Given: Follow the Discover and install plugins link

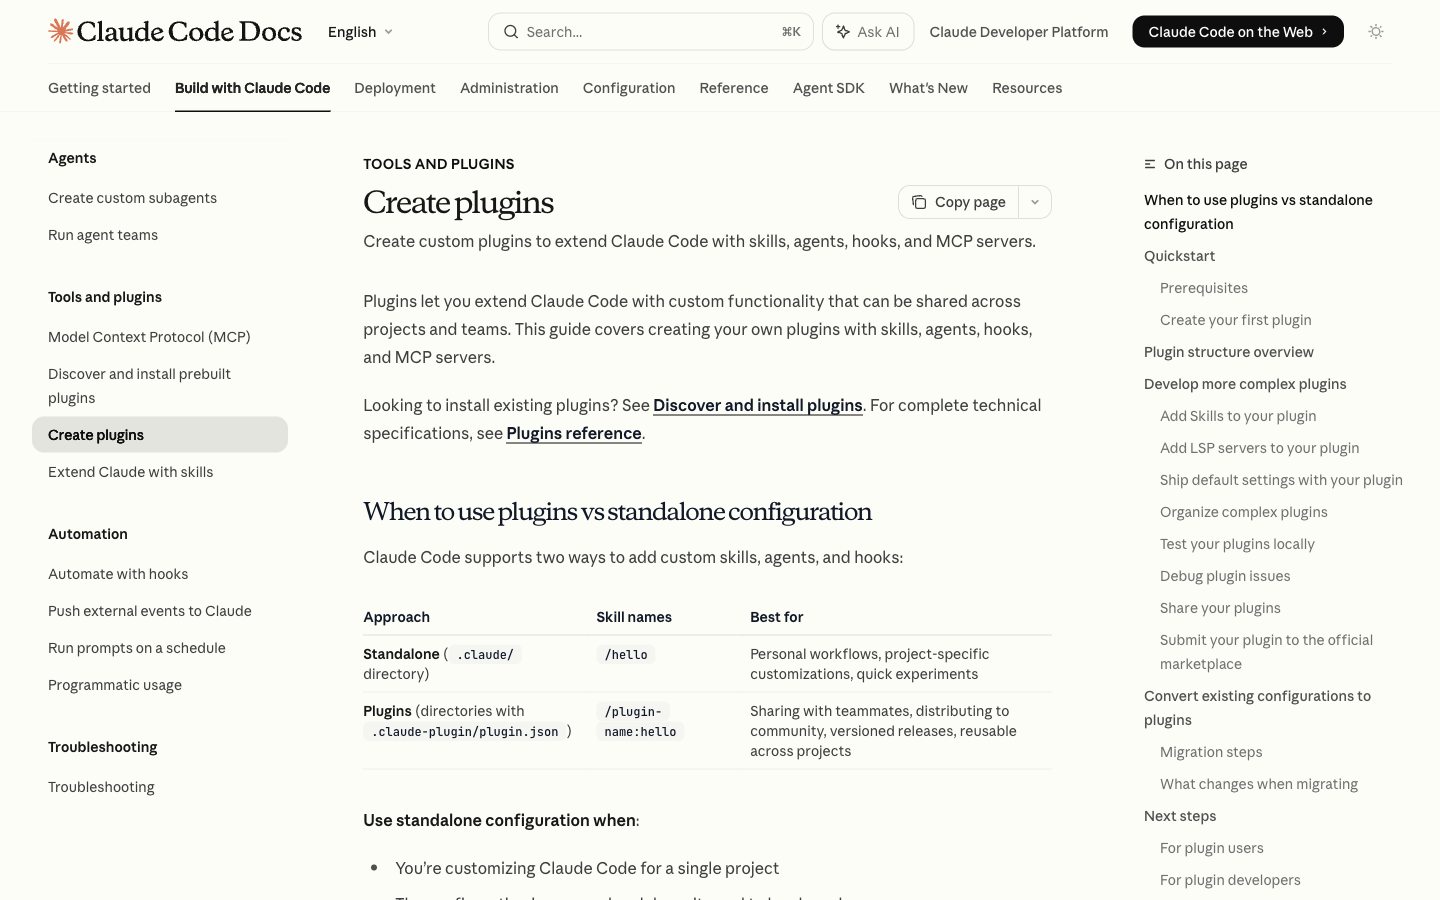Looking at the screenshot, I should 757,405.
